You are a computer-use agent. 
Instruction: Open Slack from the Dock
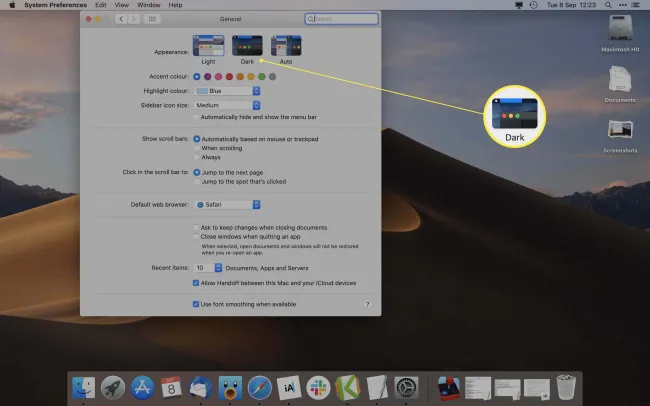[x=319, y=386]
